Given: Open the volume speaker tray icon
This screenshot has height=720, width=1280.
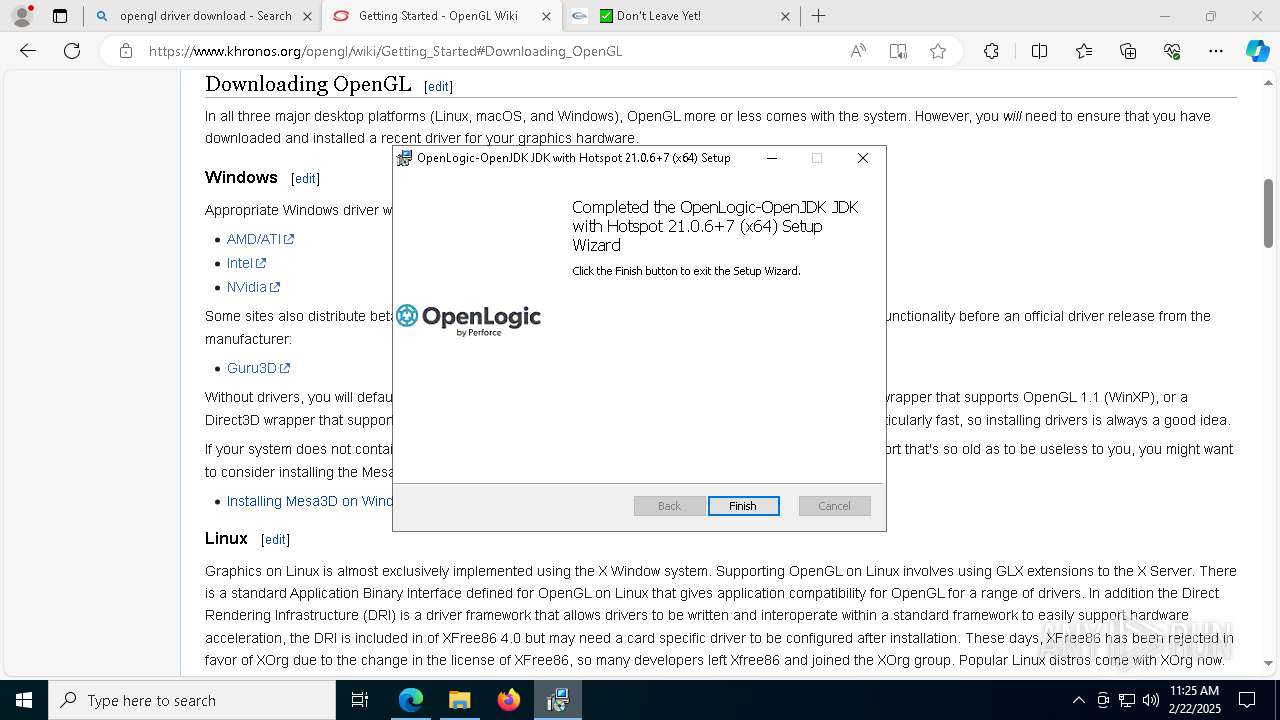Looking at the screenshot, I should [x=1150, y=700].
